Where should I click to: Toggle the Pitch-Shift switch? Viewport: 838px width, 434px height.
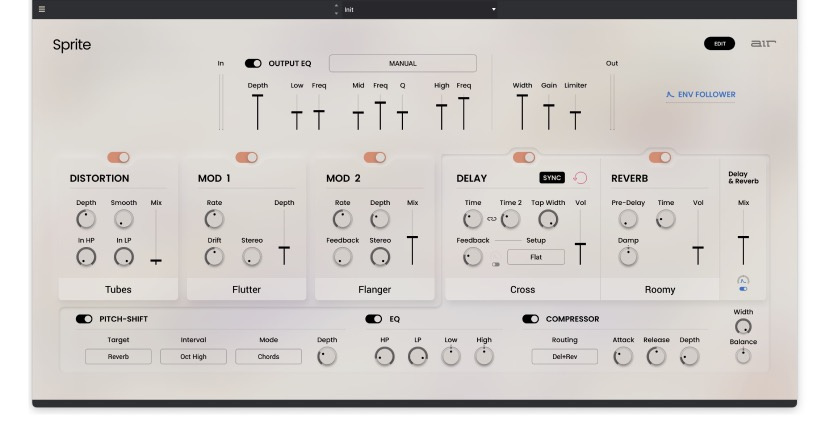(84, 319)
